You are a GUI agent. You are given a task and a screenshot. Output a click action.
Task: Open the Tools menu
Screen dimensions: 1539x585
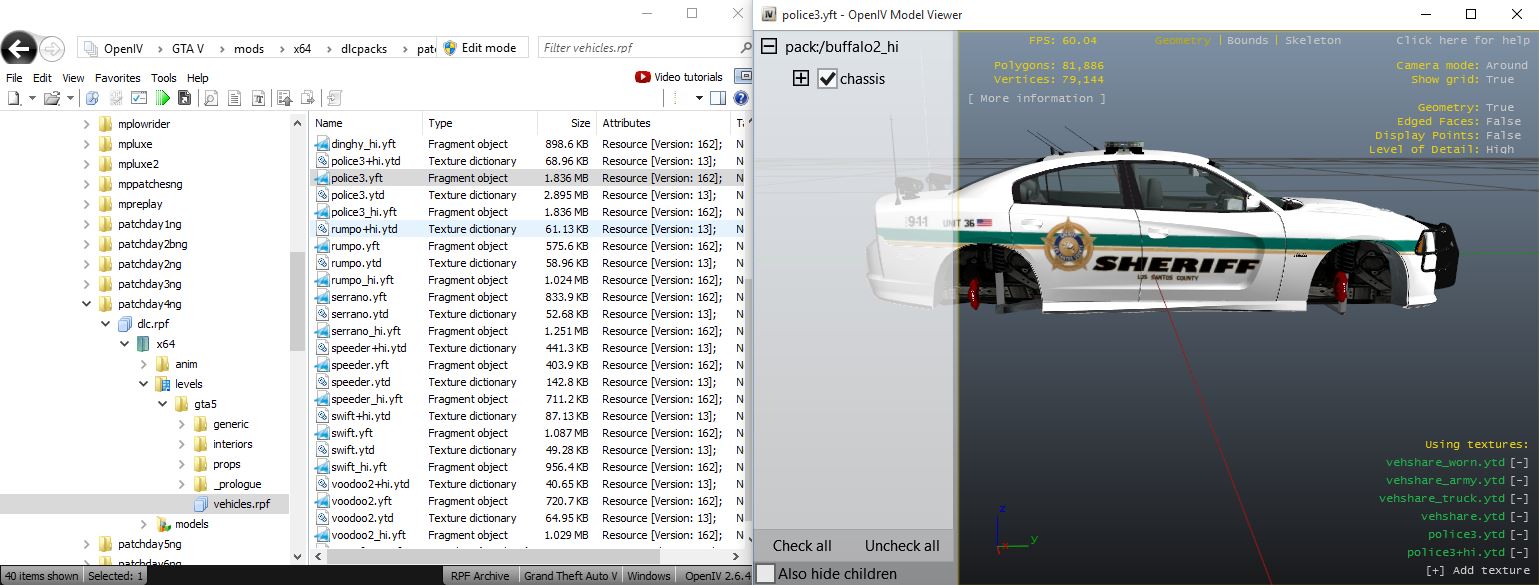(163, 77)
